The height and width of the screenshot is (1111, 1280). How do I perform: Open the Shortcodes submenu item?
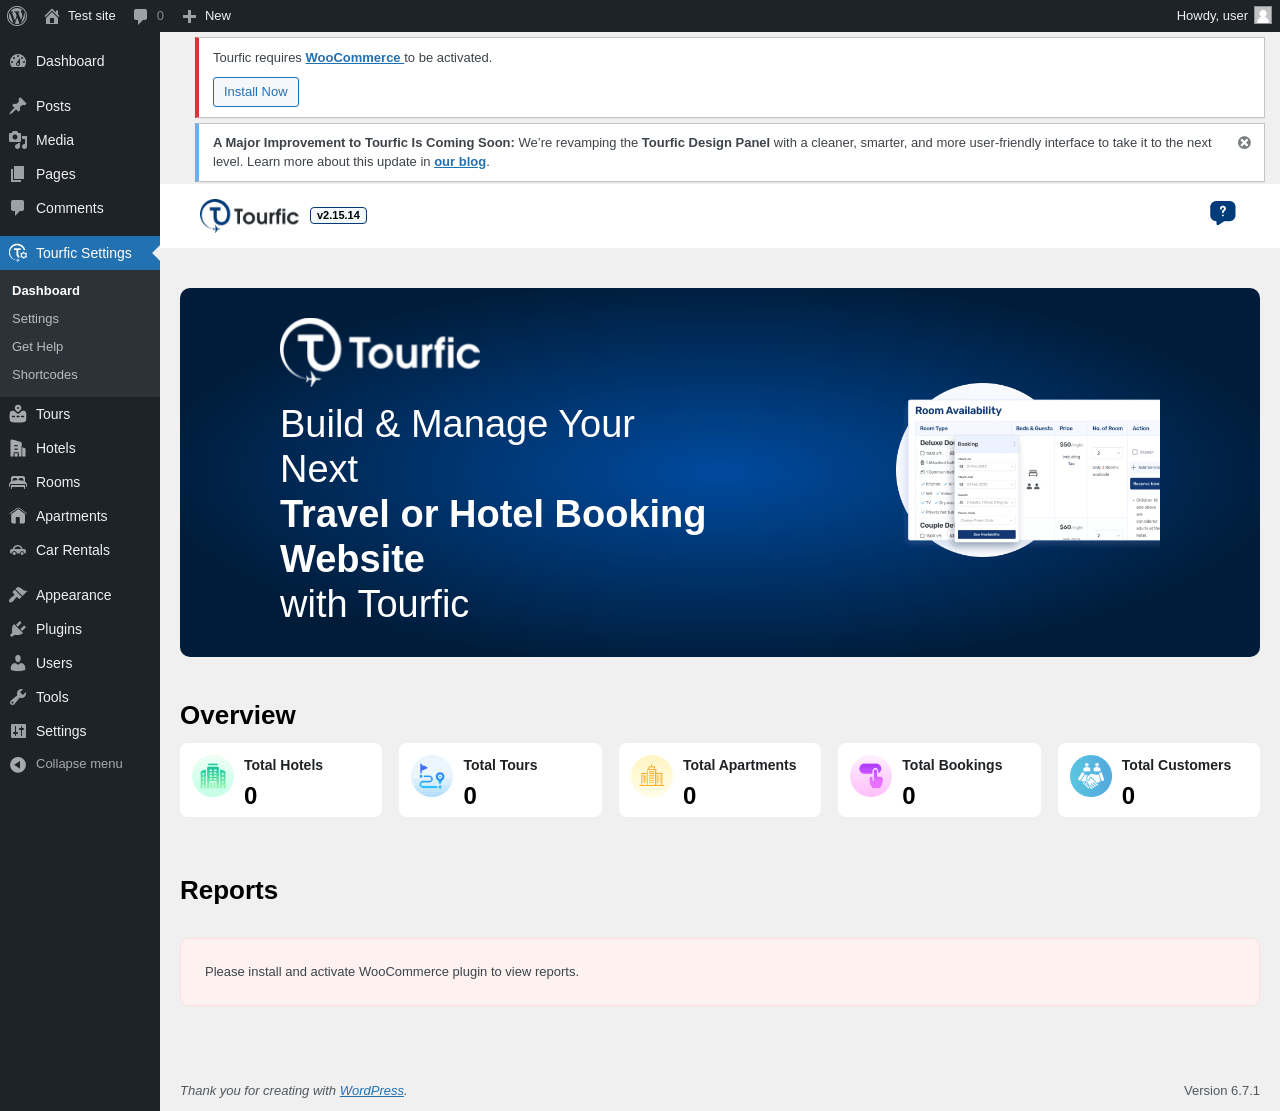click(x=45, y=375)
